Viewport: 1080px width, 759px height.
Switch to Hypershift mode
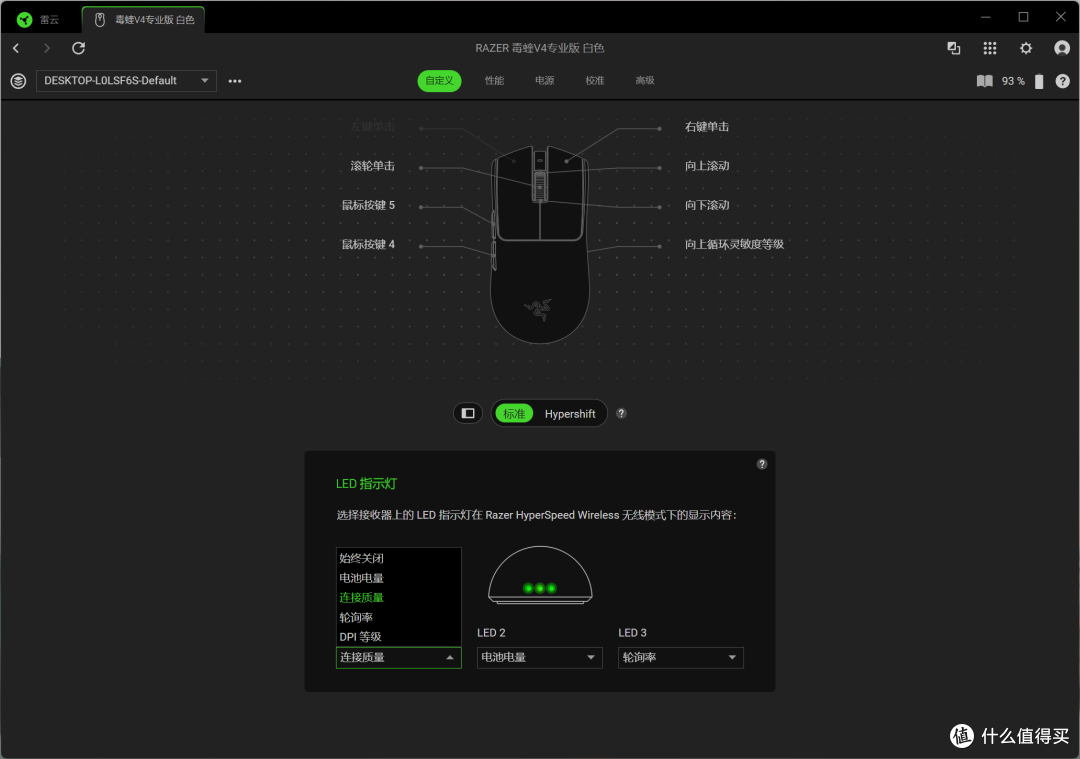570,414
